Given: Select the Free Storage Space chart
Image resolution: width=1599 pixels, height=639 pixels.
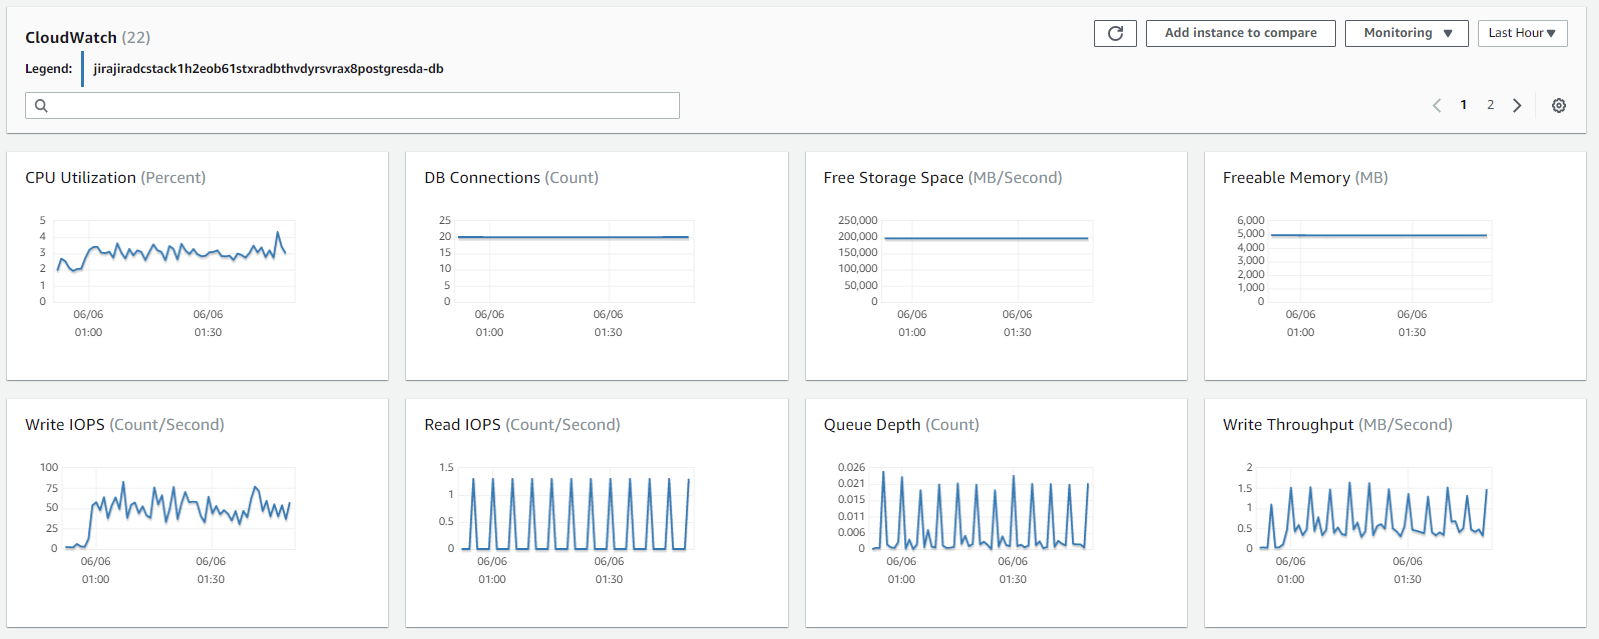Looking at the screenshot, I should [987, 260].
